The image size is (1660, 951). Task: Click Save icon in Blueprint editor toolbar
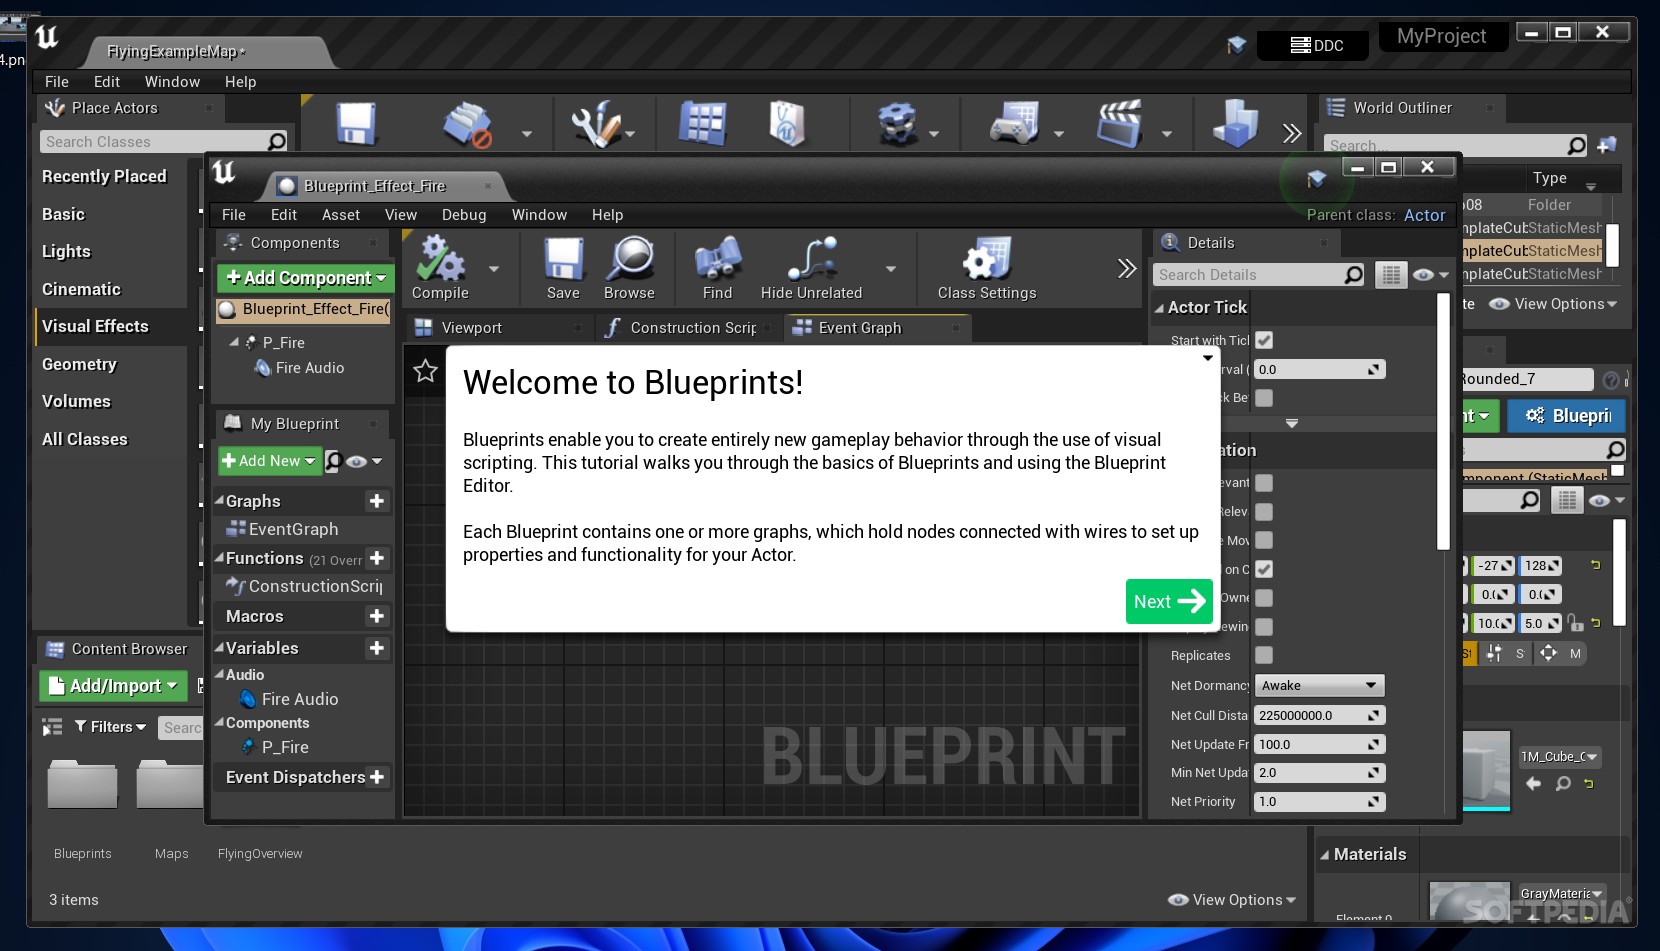[563, 258]
